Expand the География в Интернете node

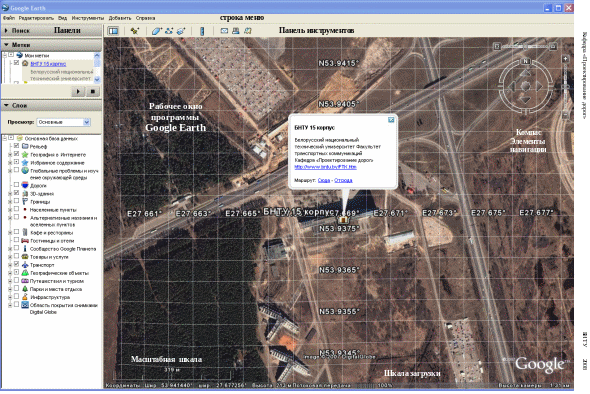pyautogui.click(x=11, y=154)
